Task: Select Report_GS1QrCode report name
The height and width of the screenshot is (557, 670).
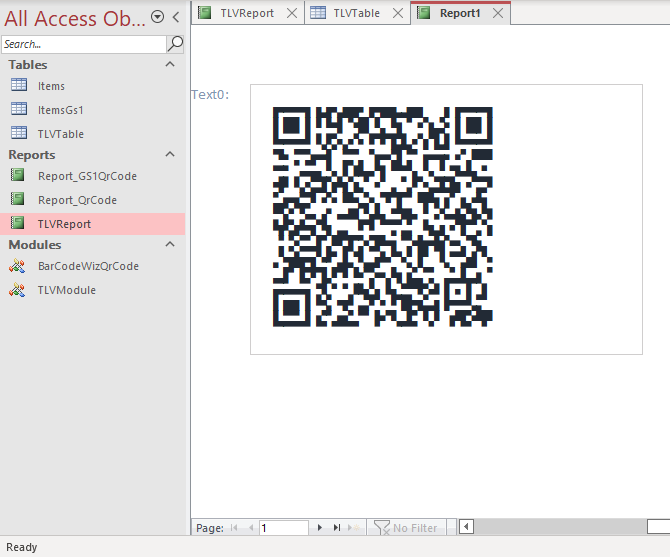Action: [87, 176]
